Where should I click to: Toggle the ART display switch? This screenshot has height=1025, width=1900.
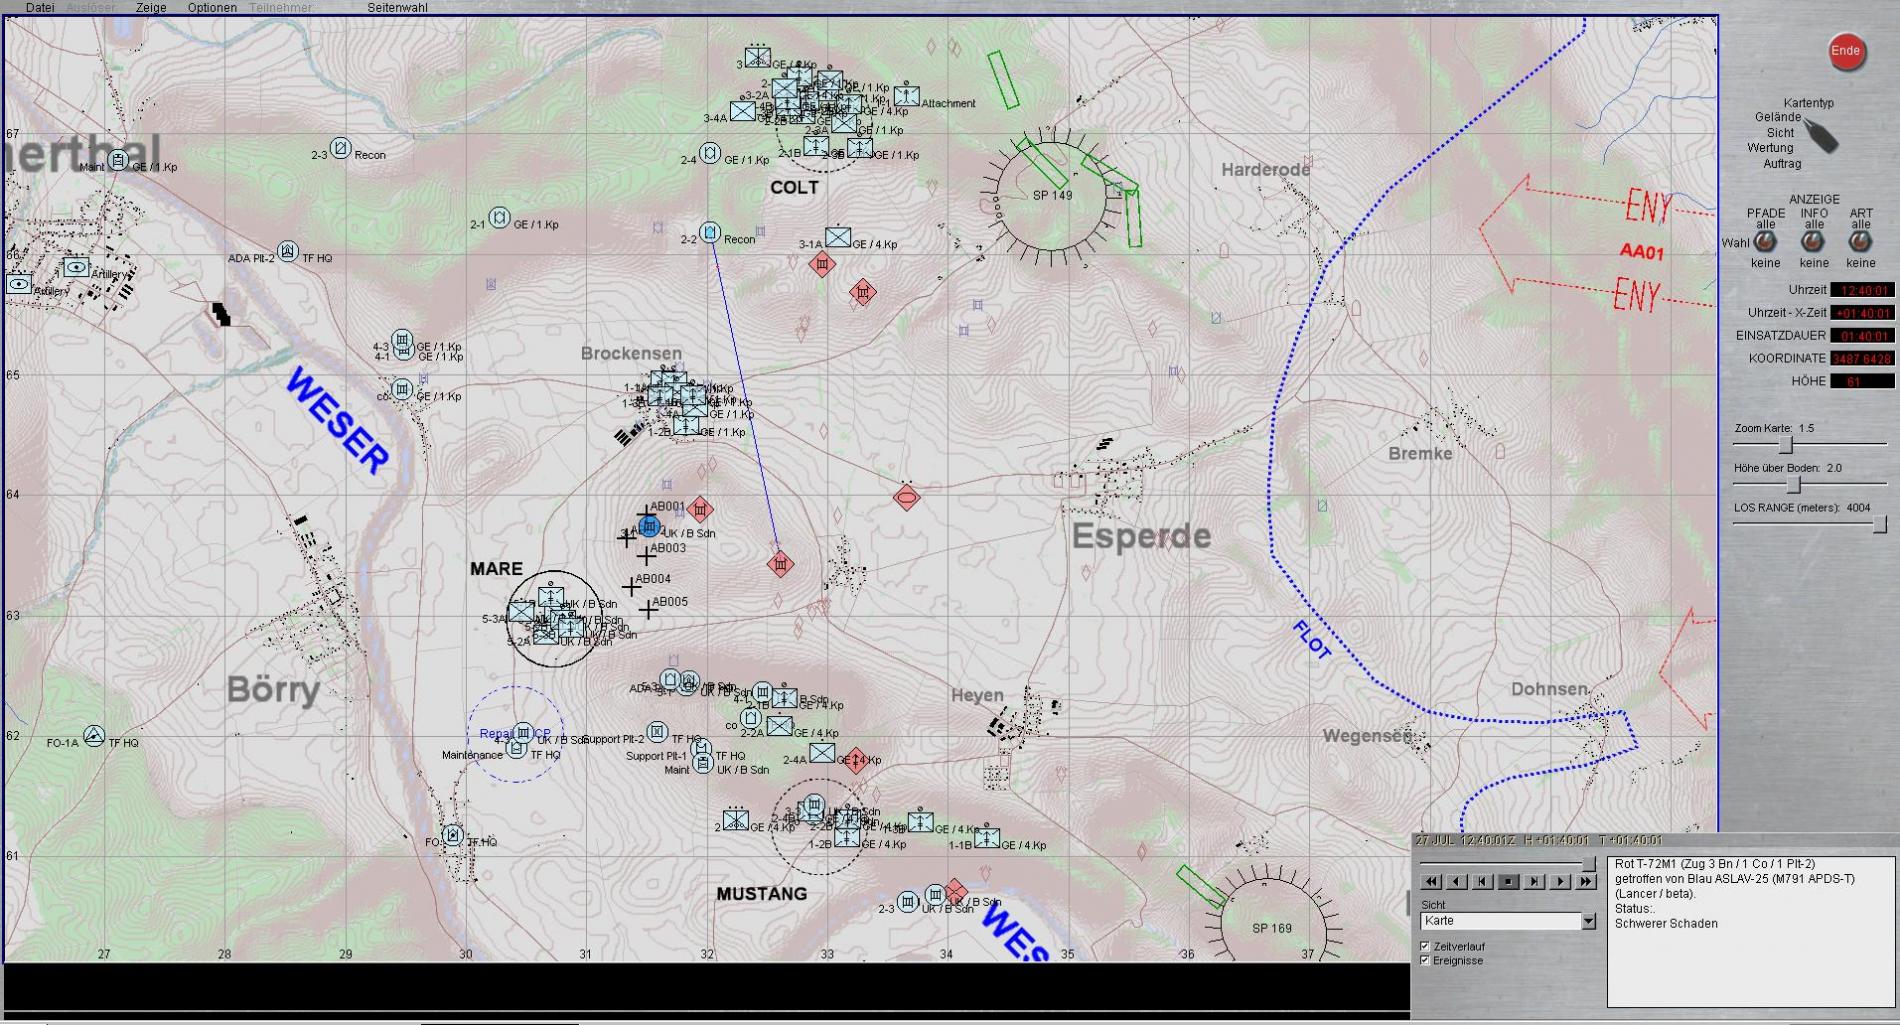coord(1860,242)
